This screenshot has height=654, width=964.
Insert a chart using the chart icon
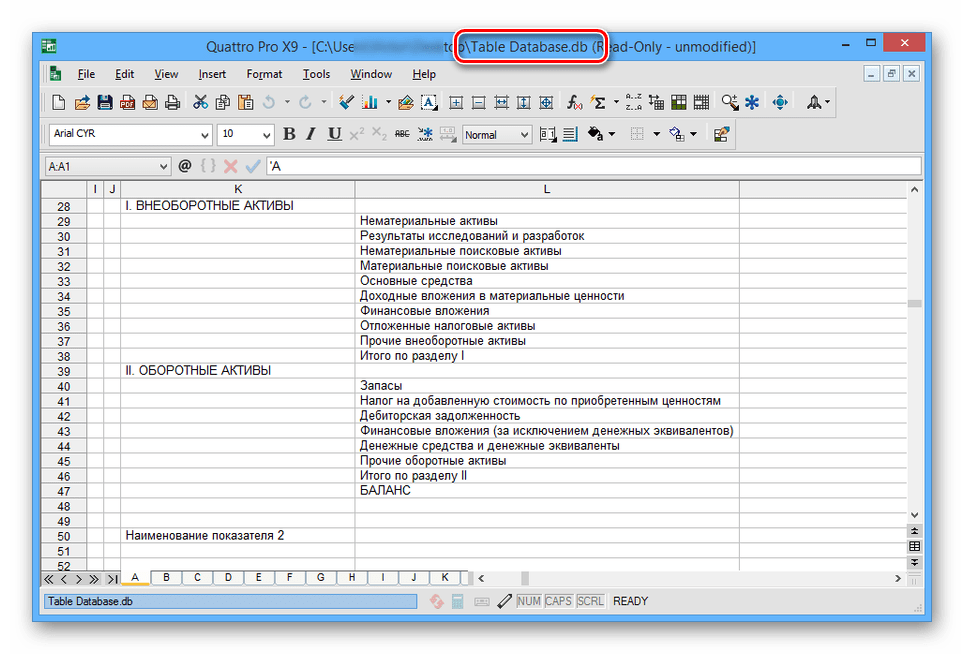371,102
